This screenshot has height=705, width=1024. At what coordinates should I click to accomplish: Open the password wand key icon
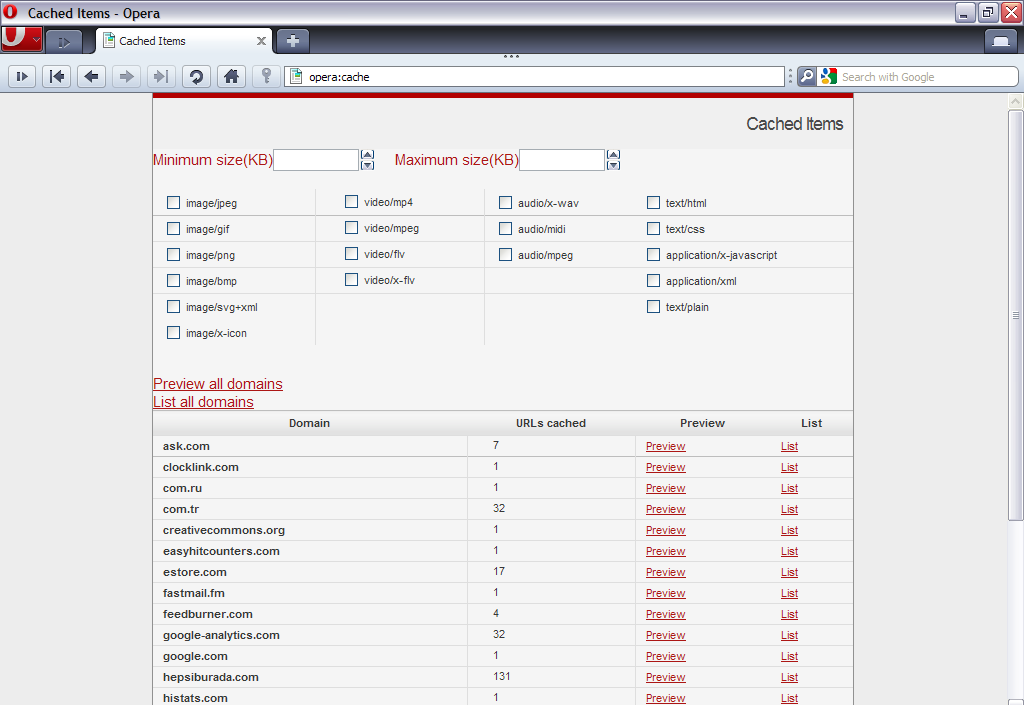266,76
